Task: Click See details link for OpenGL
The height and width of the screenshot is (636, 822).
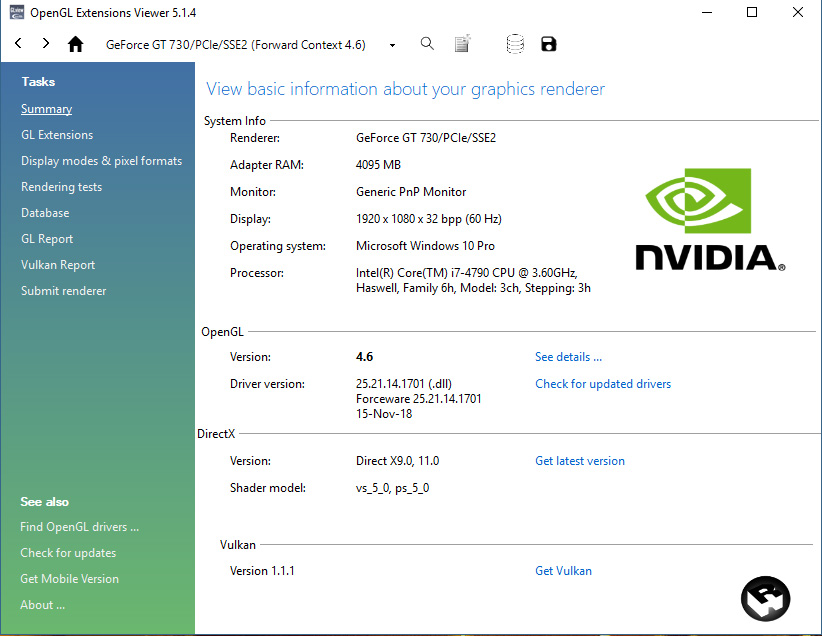Action: [x=568, y=357]
